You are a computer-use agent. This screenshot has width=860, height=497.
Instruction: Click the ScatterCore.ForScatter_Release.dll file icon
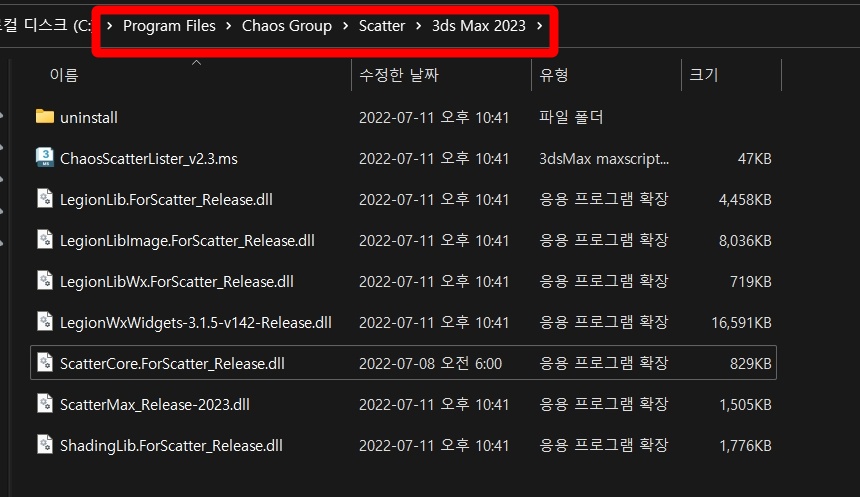point(45,362)
